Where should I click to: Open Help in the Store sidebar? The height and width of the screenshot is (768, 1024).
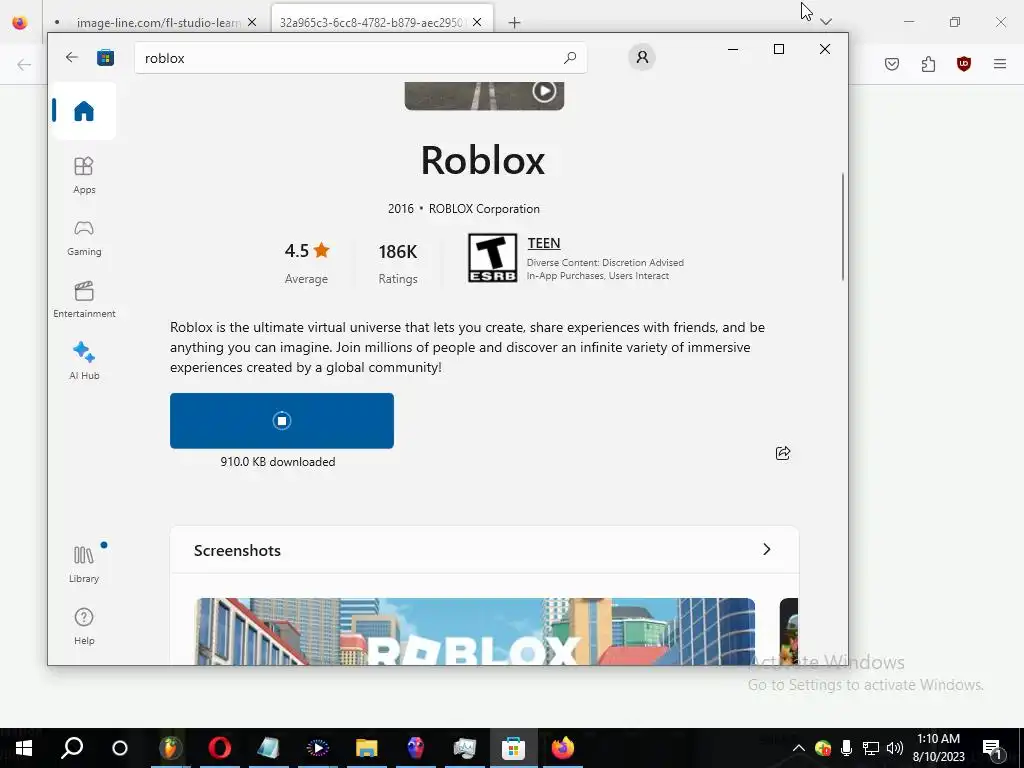point(84,626)
